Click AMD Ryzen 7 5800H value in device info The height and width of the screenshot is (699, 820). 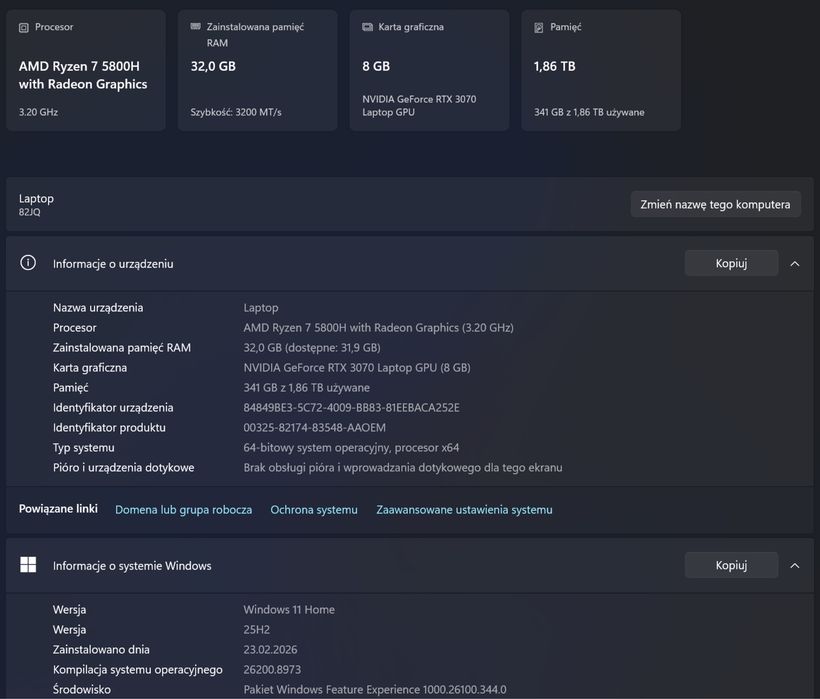pyautogui.click(x=378, y=328)
